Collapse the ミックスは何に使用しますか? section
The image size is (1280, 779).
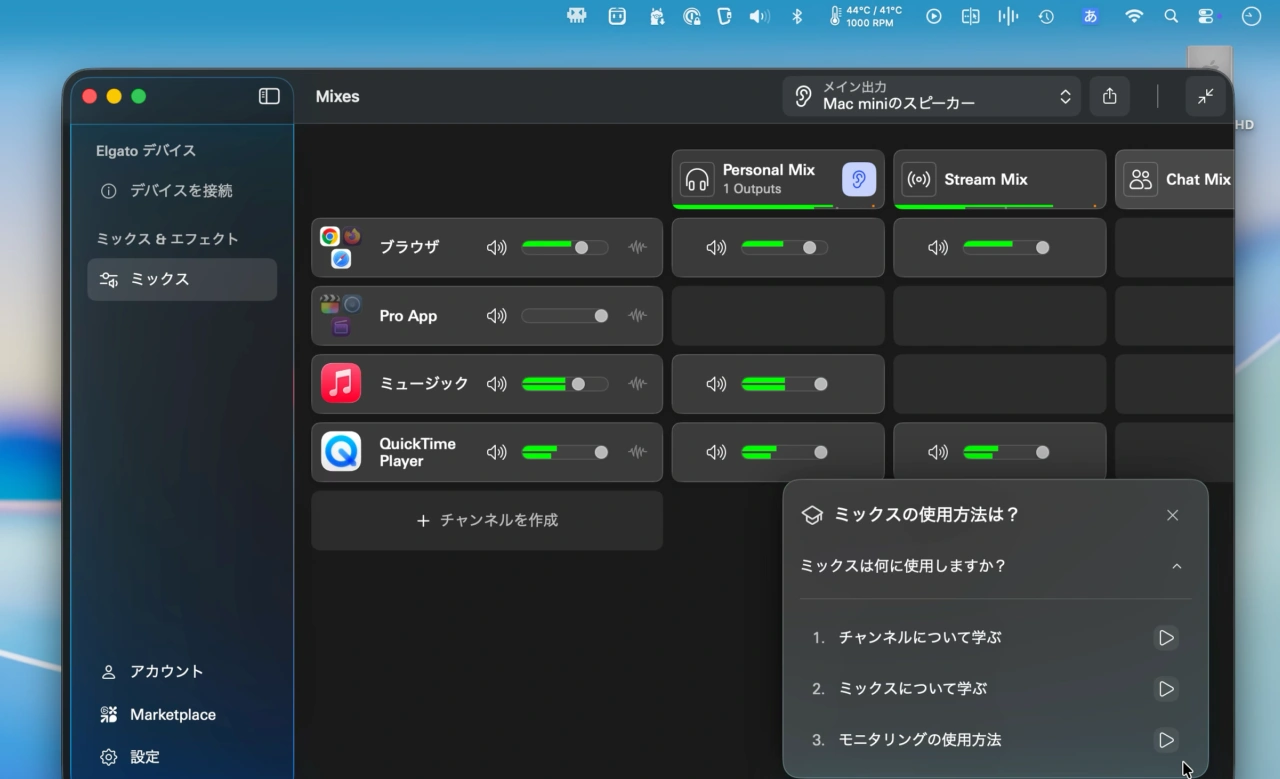(x=1176, y=566)
